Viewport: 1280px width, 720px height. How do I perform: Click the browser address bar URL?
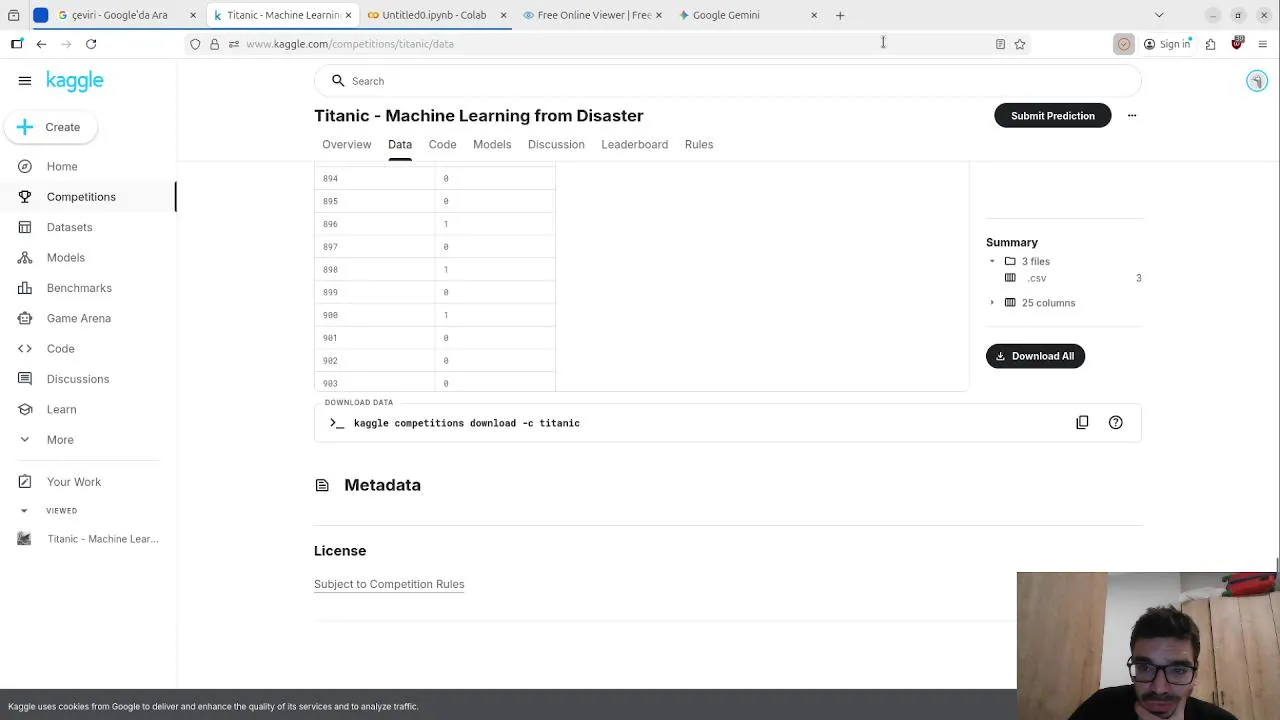(350, 44)
